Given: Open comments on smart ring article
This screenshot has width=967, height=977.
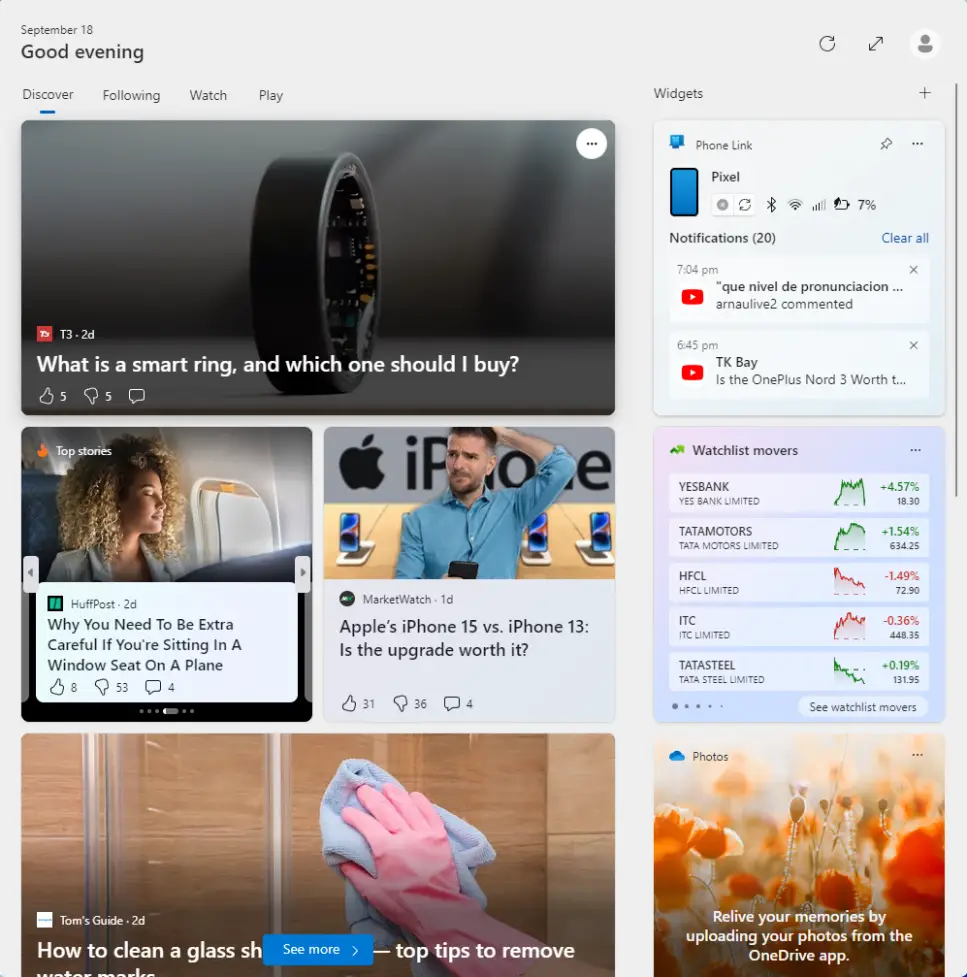Looking at the screenshot, I should point(136,396).
